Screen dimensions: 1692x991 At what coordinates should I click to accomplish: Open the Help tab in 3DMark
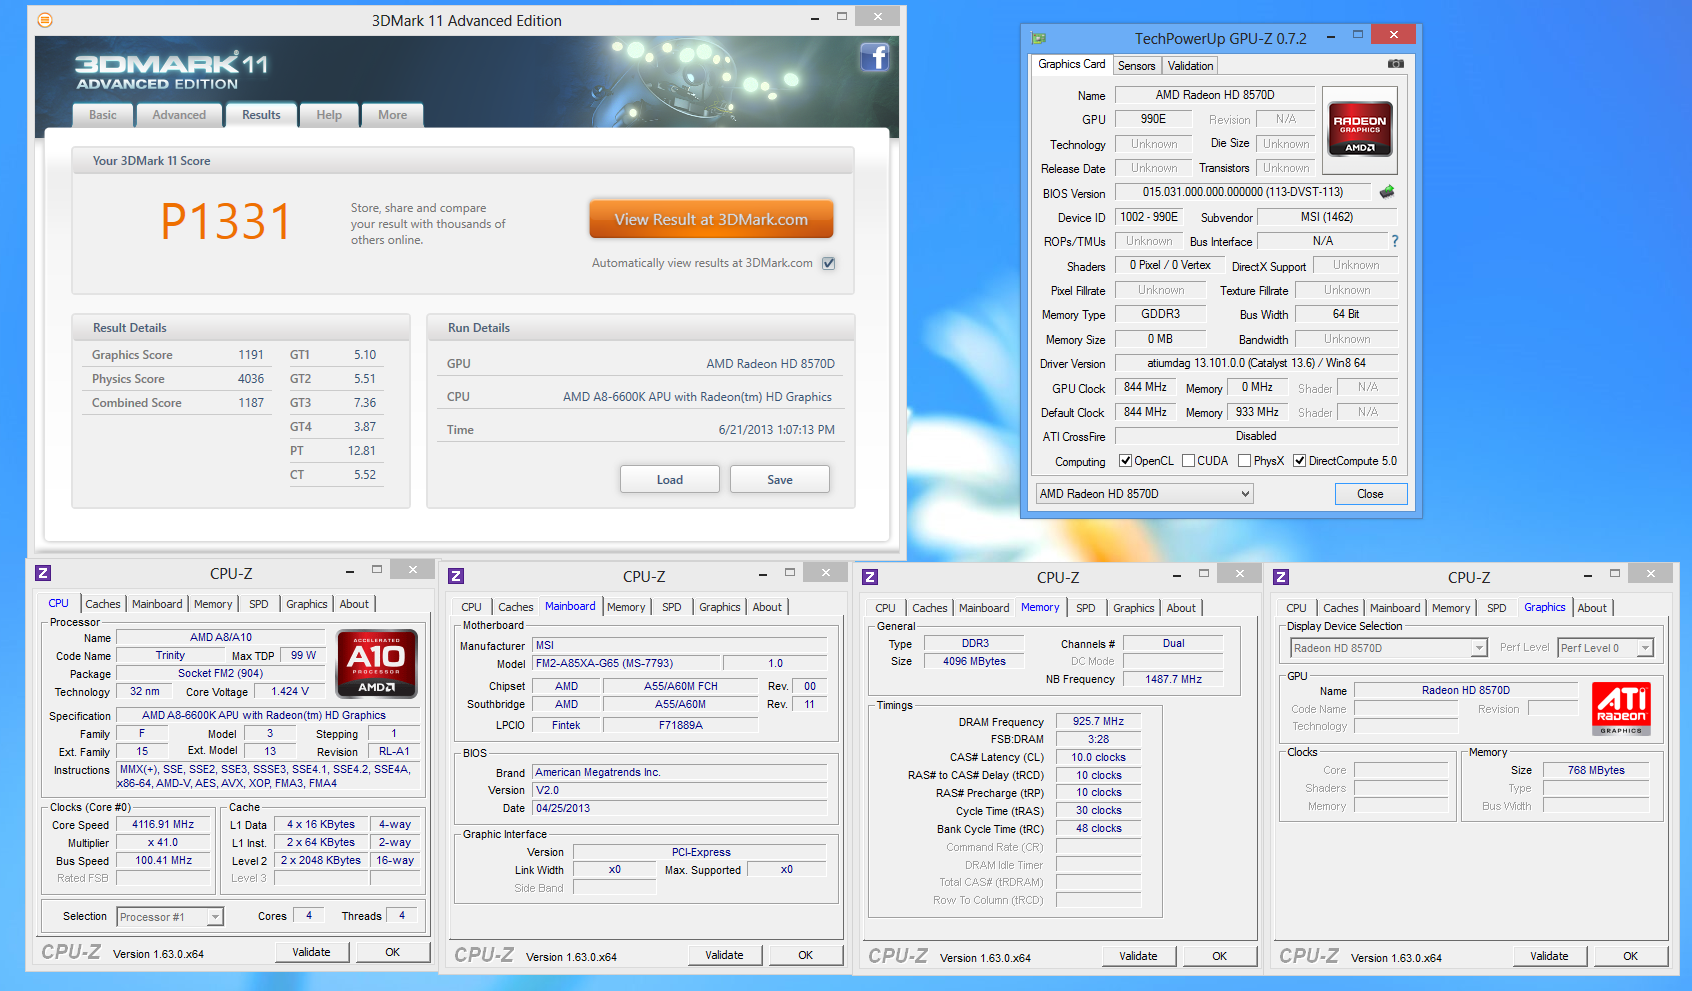coord(329,115)
